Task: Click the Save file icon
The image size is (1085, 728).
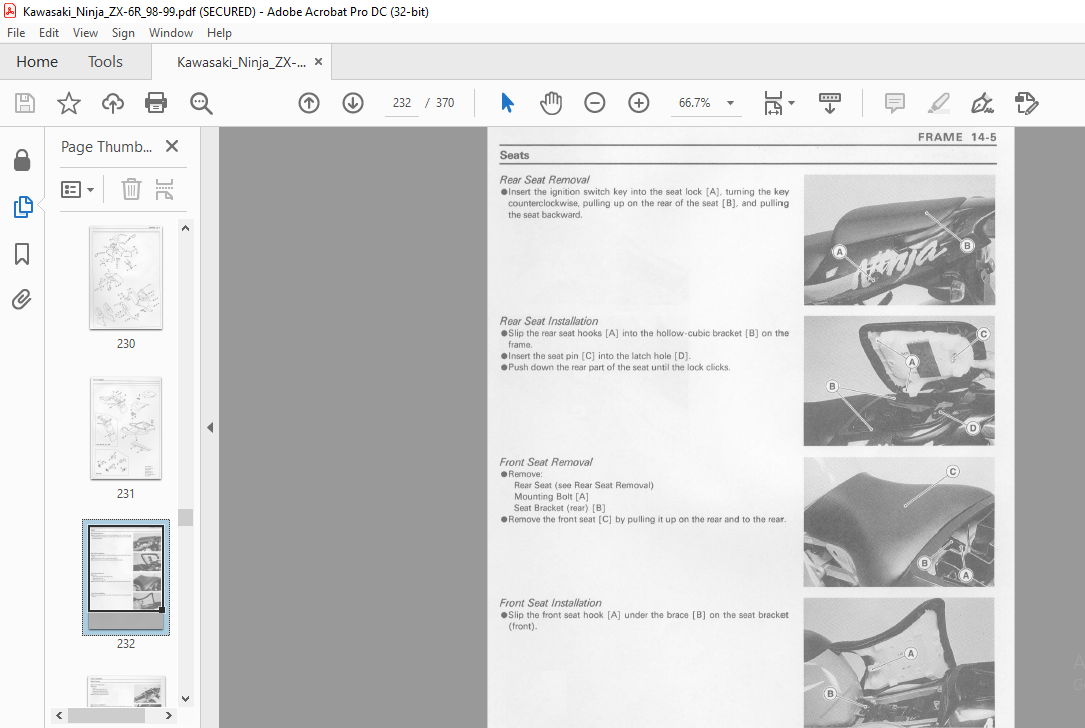Action: coord(25,103)
